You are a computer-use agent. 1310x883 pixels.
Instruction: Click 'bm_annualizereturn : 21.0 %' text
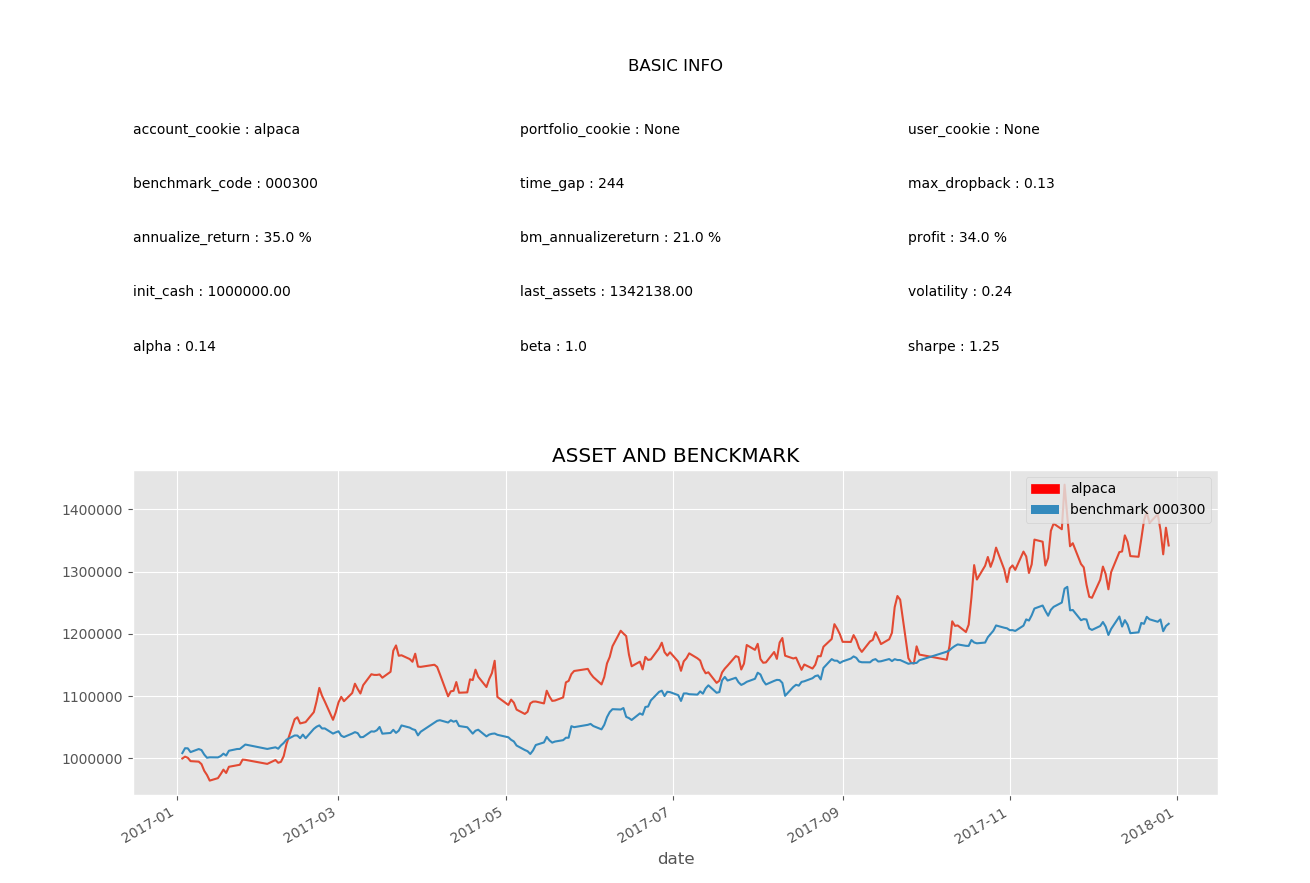click(x=620, y=238)
